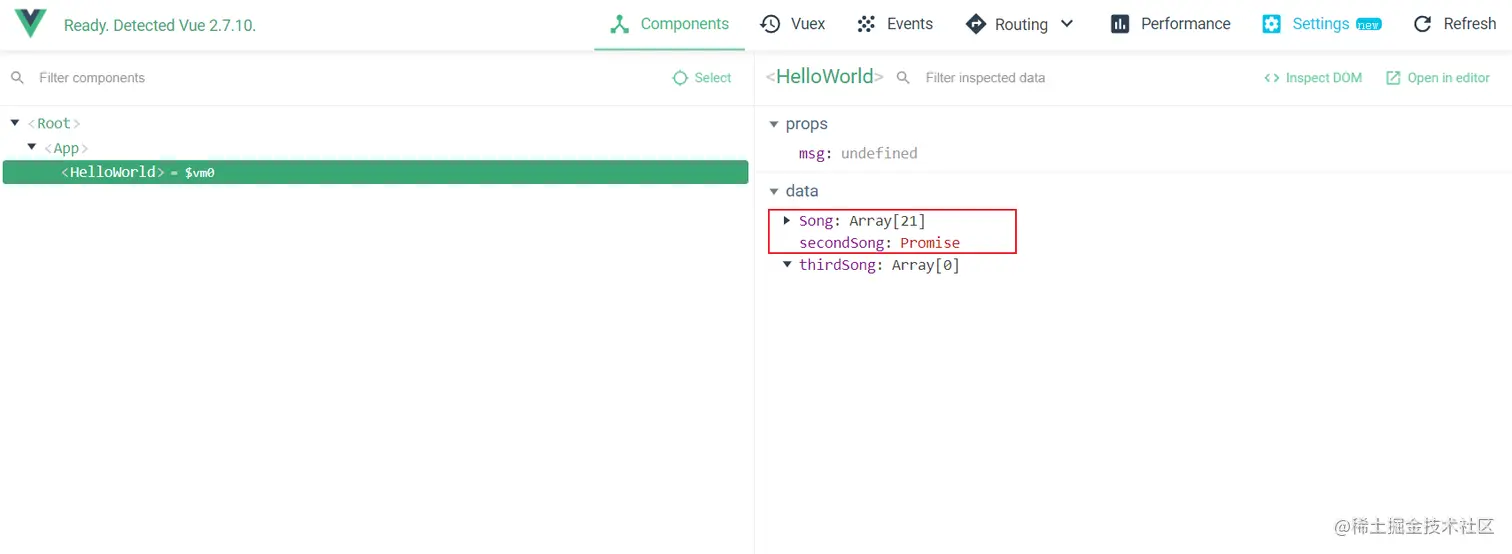Screen dimensions: 1512x554
Task: Collapse the props section
Action: 774,124
